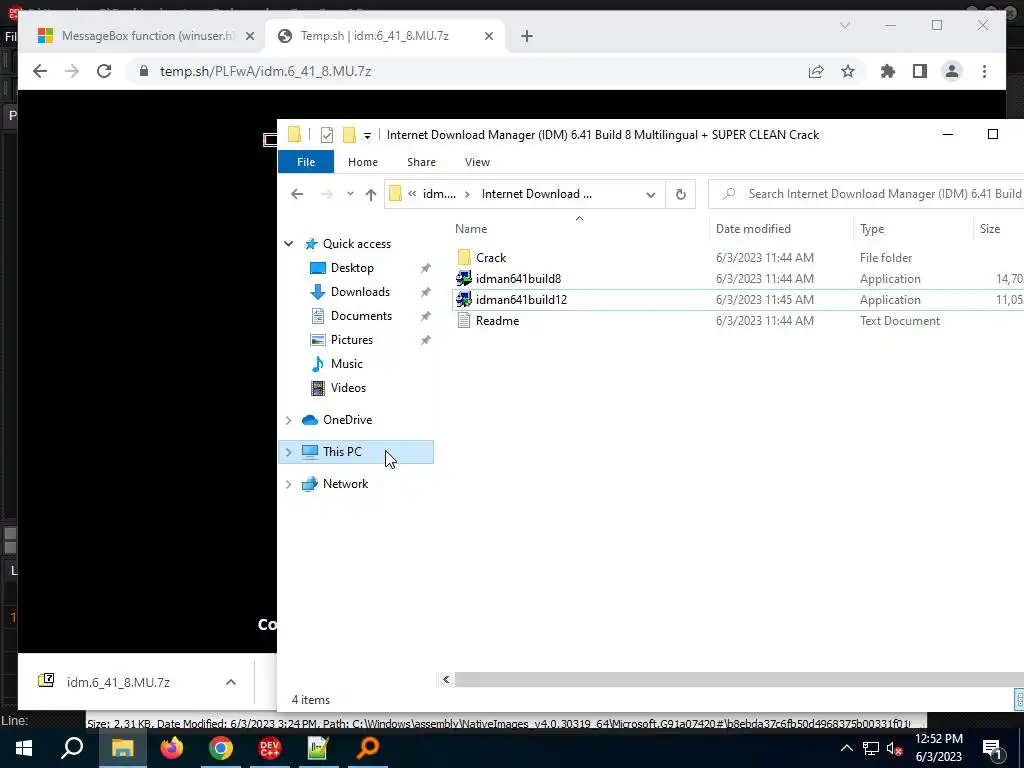The height and width of the screenshot is (768, 1024).
Task: Bookmark this page with star icon
Action: pyautogui.click(x=848, y=72)
